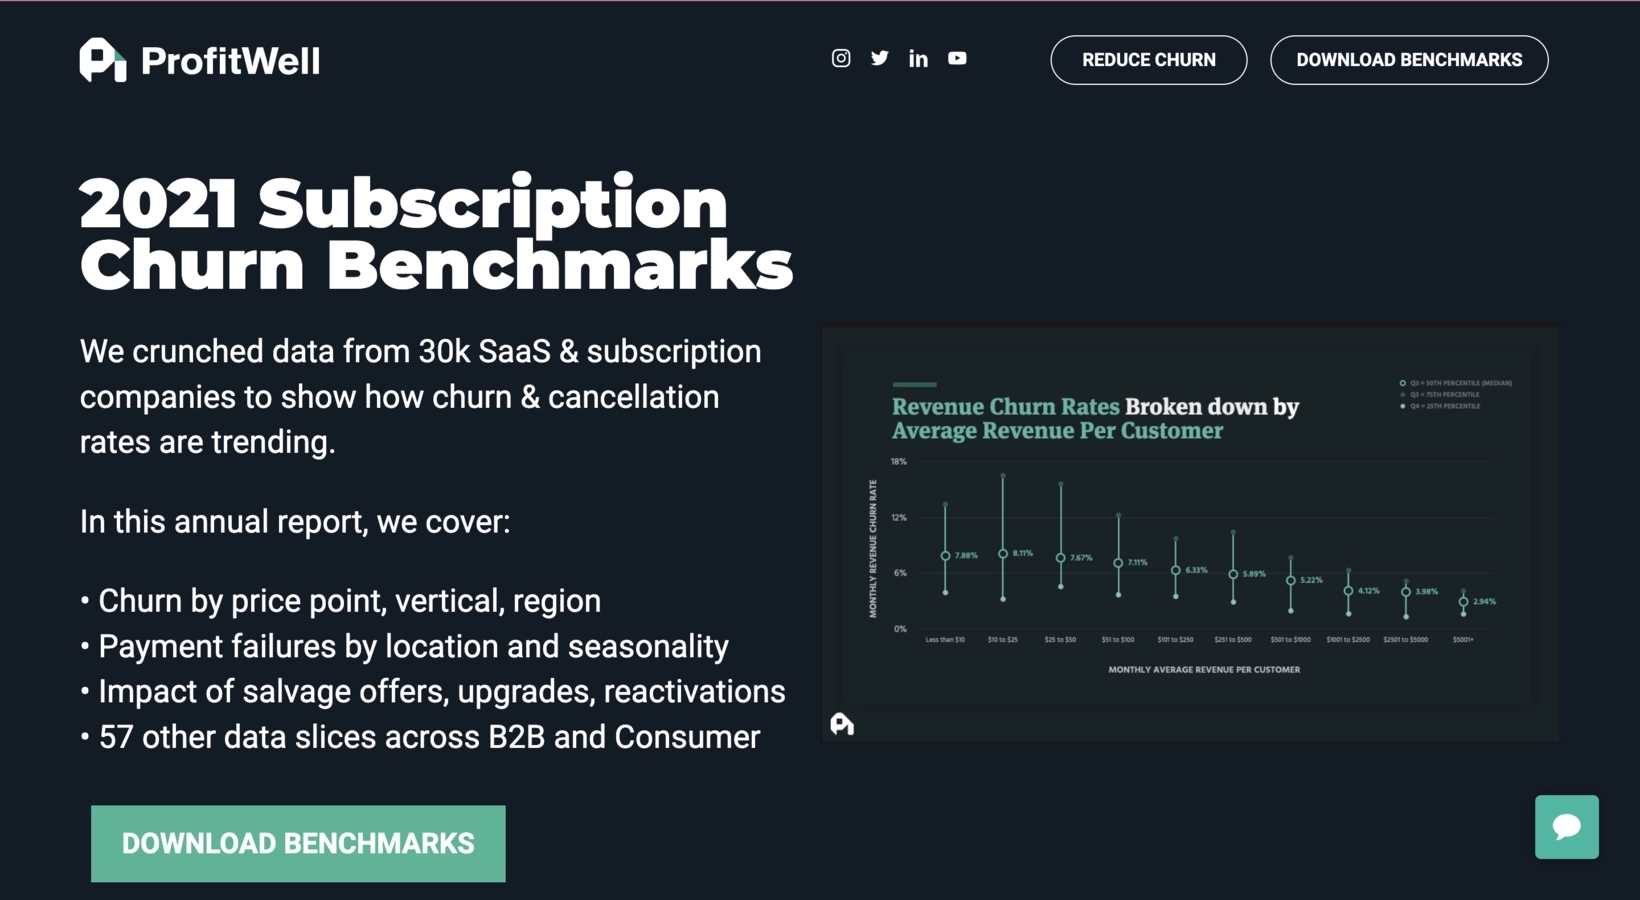Click the 2021 Subscription Churn Benchmarks headline
This screenshot has width=1640, height=900.
coord(436,232)
